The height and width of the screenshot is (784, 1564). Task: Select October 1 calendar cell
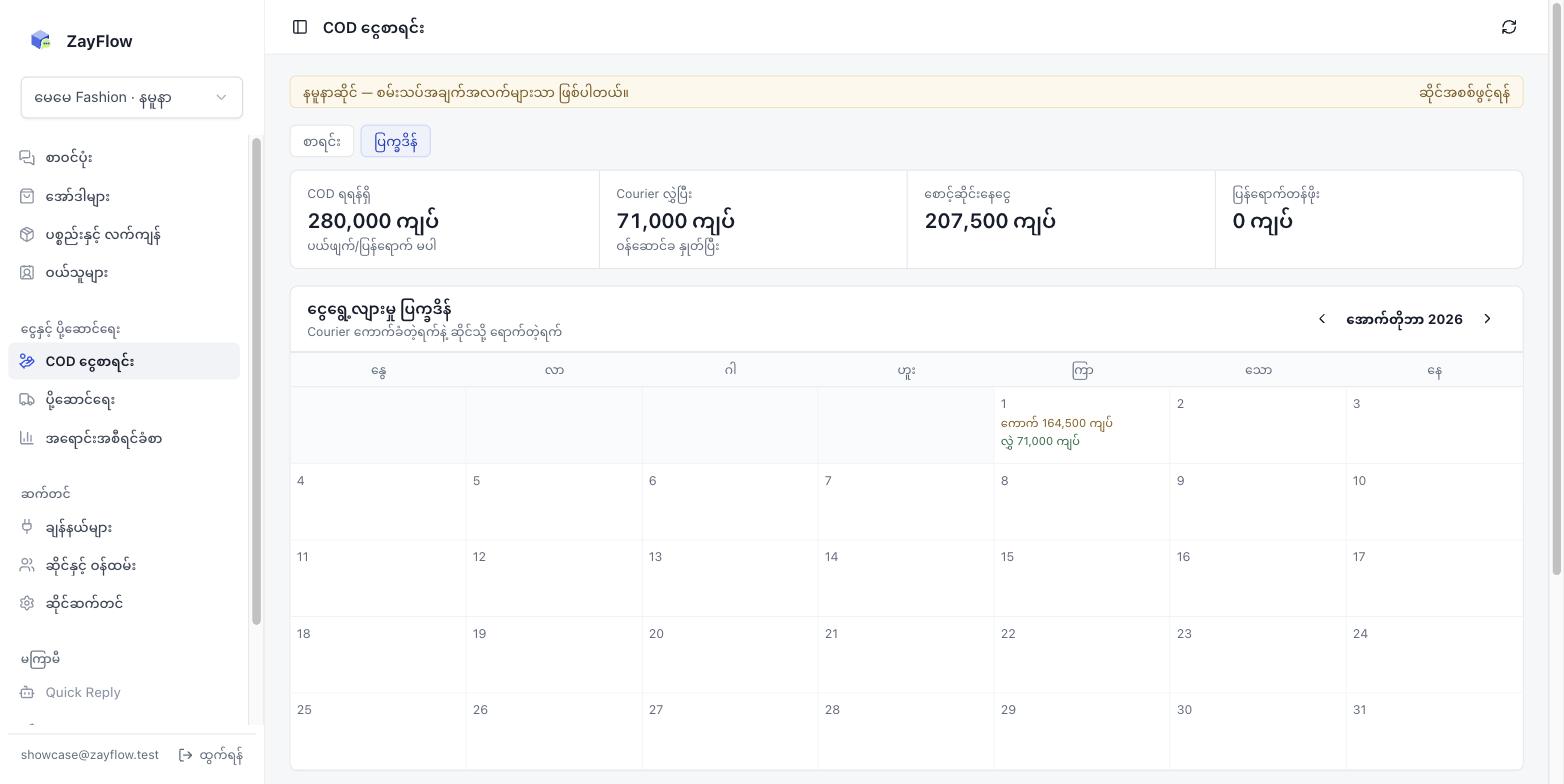(1082, 425)
